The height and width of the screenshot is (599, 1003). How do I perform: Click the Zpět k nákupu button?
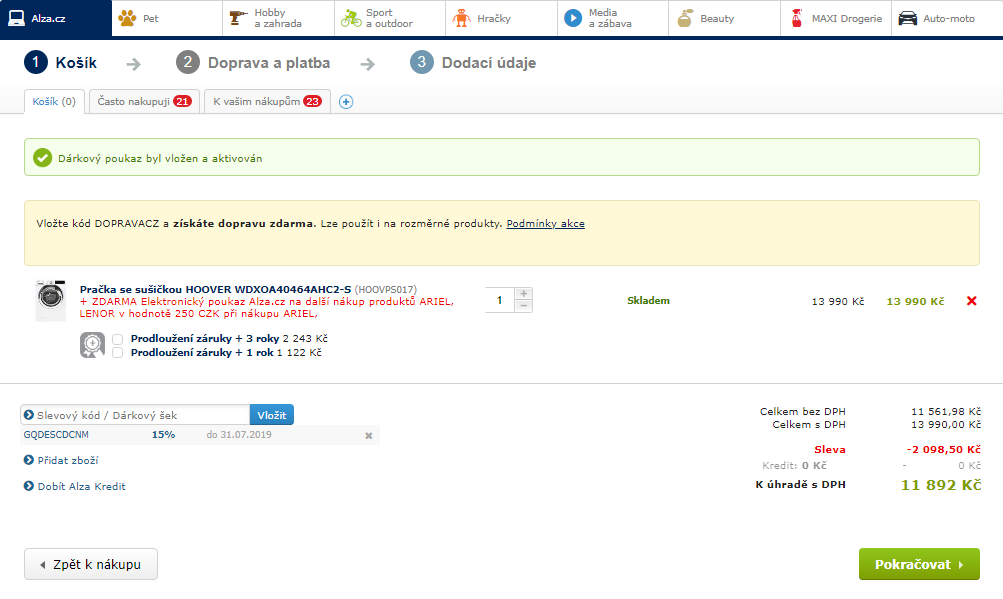(91, 564)
